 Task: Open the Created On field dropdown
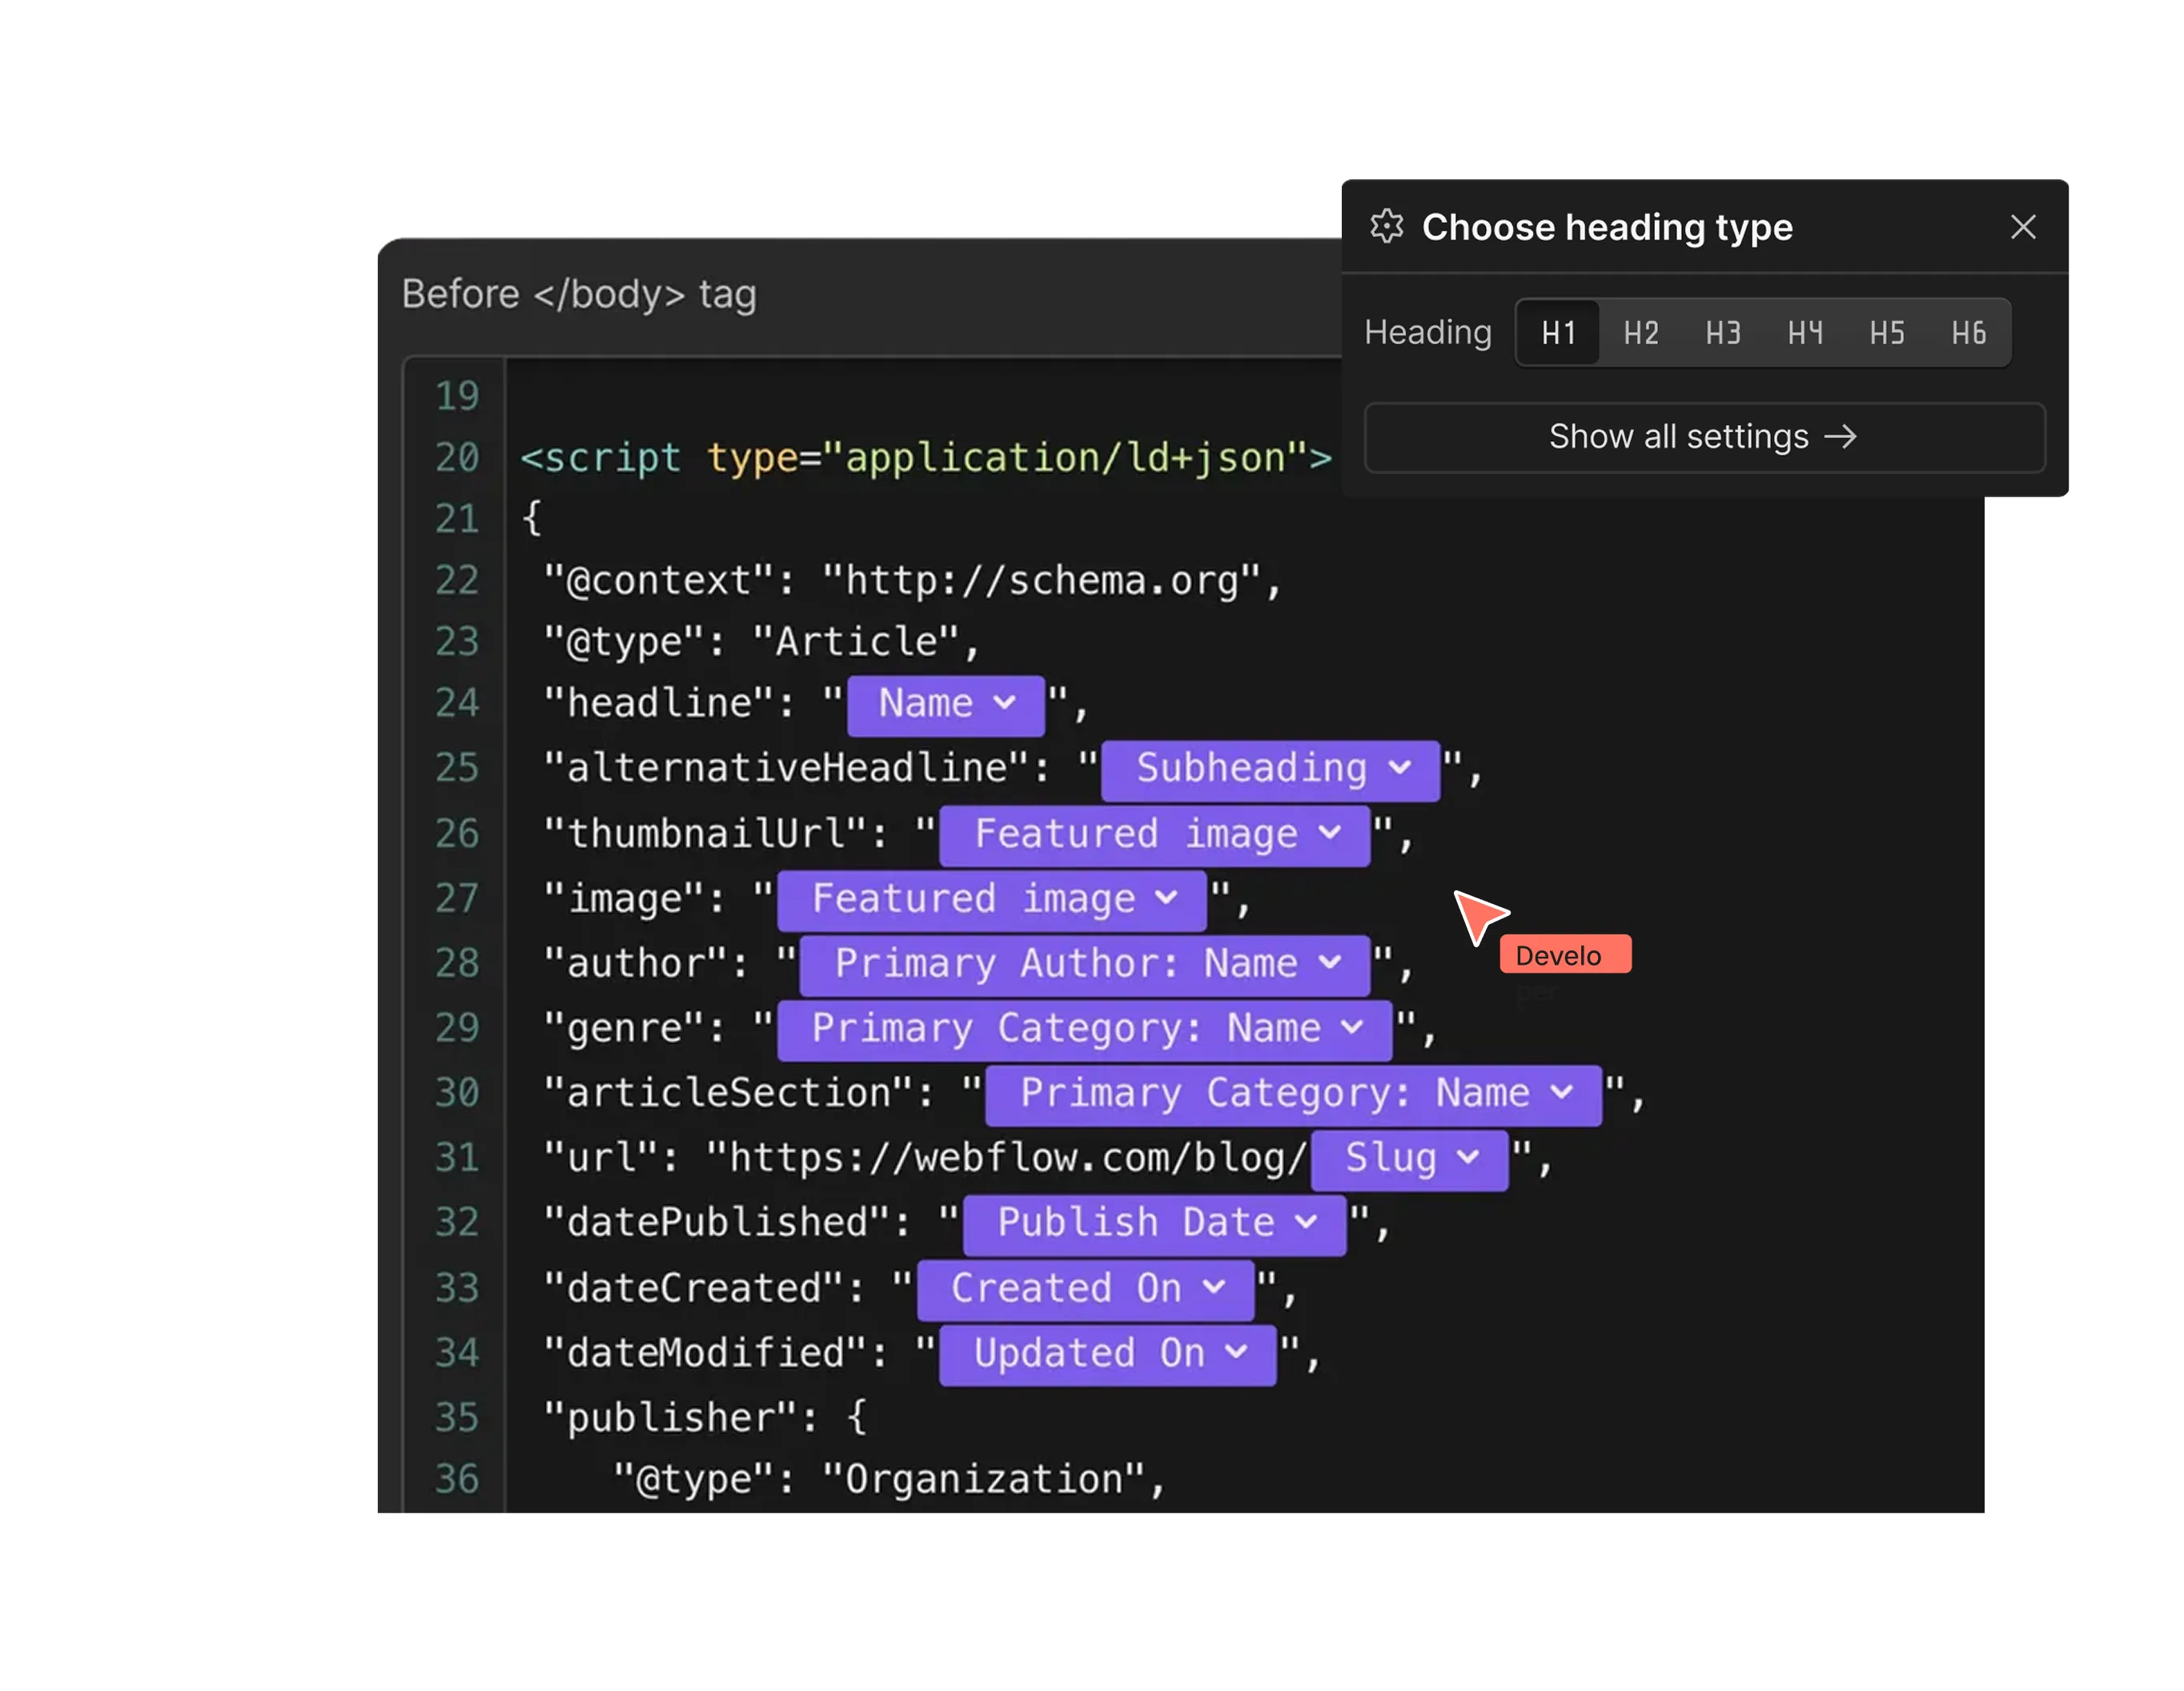coord(1084,1289)
